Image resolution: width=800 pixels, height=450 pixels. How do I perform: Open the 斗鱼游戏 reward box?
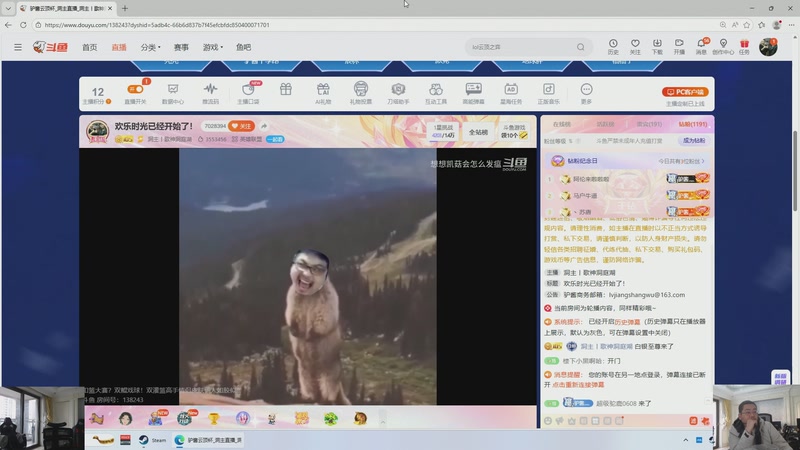pos(514,132)
